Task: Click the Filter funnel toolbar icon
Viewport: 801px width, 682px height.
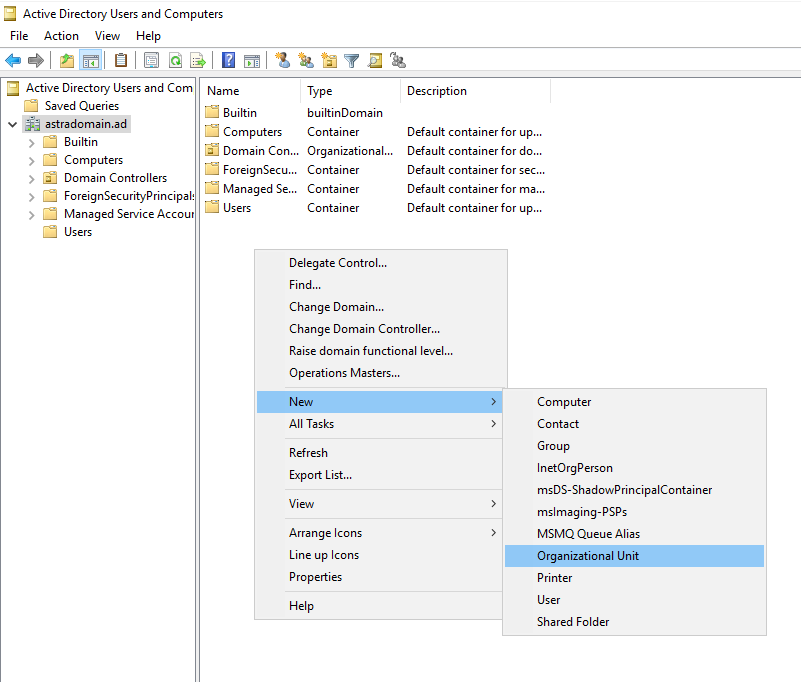Action: [351, 61]
